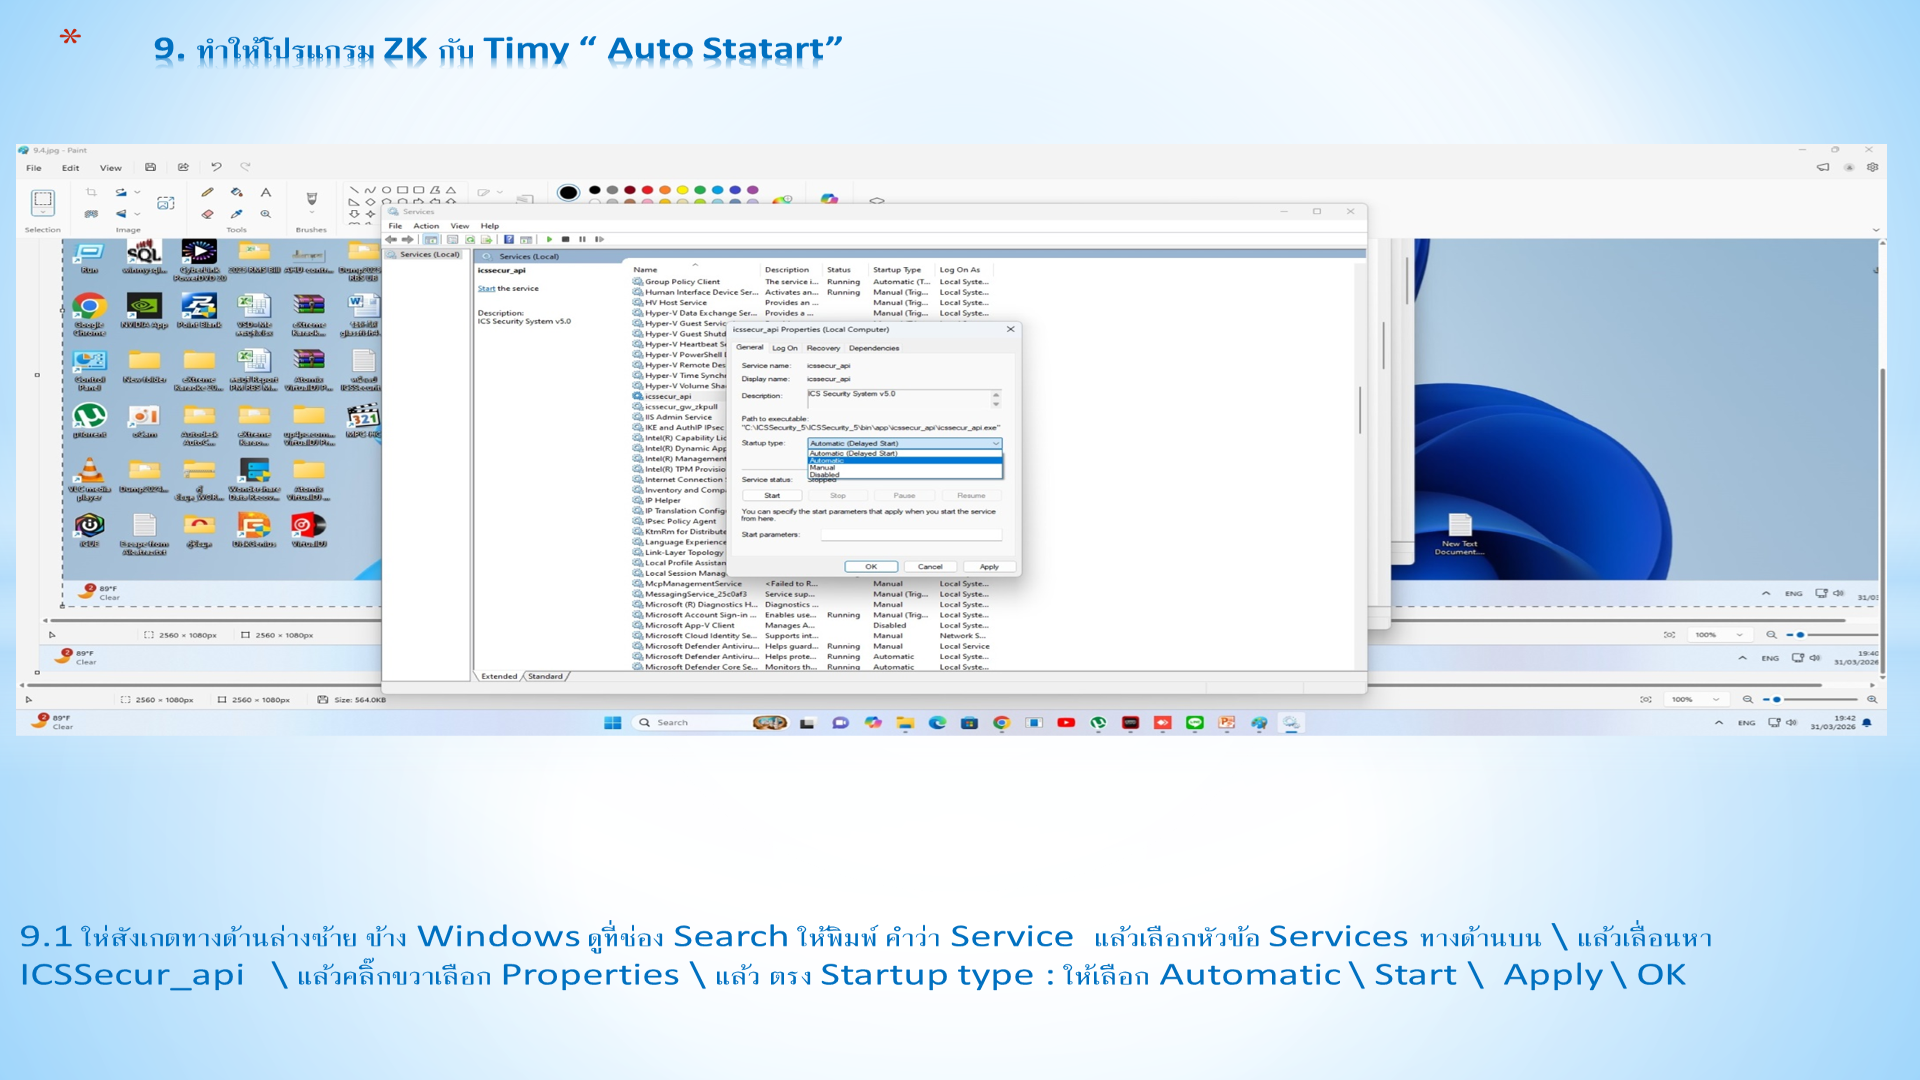Open the Action menu in Services
This screenshot has width=1920, height=1080.
[426, 226]
